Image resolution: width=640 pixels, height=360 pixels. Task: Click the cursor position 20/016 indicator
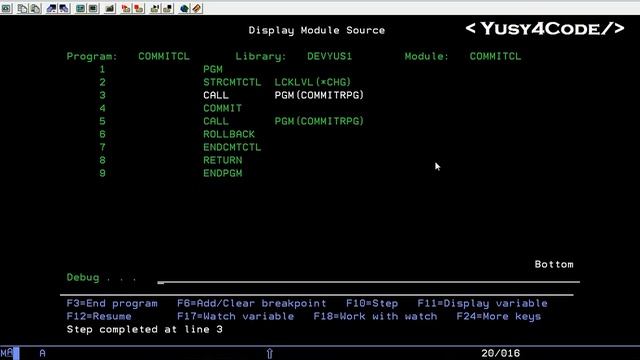500,353
